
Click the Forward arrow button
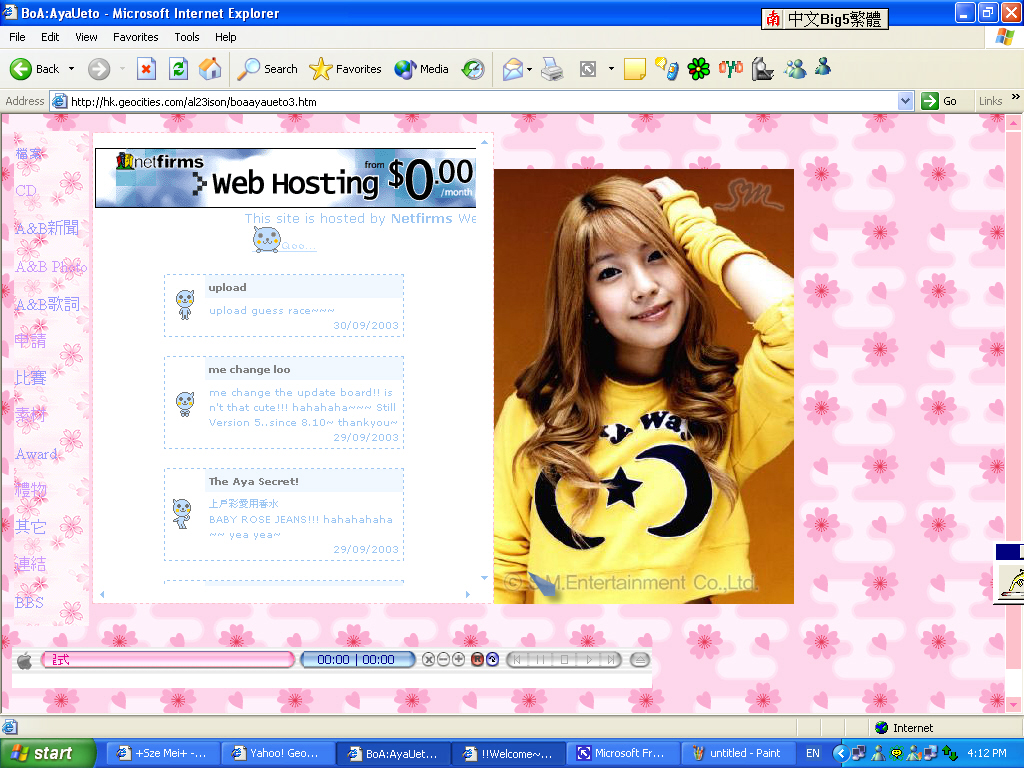tap(99, 69)
